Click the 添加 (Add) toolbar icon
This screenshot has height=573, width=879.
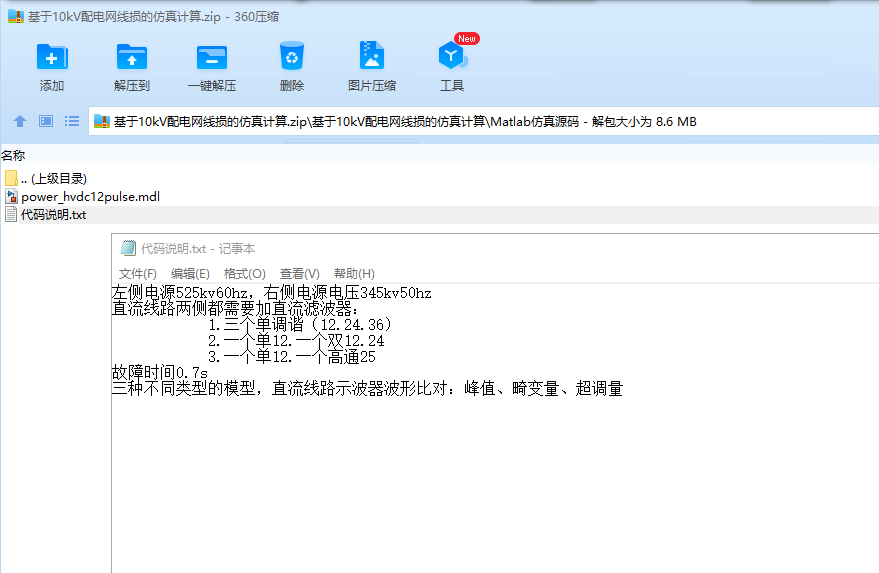pyautogui.click(x=52, y=57)
